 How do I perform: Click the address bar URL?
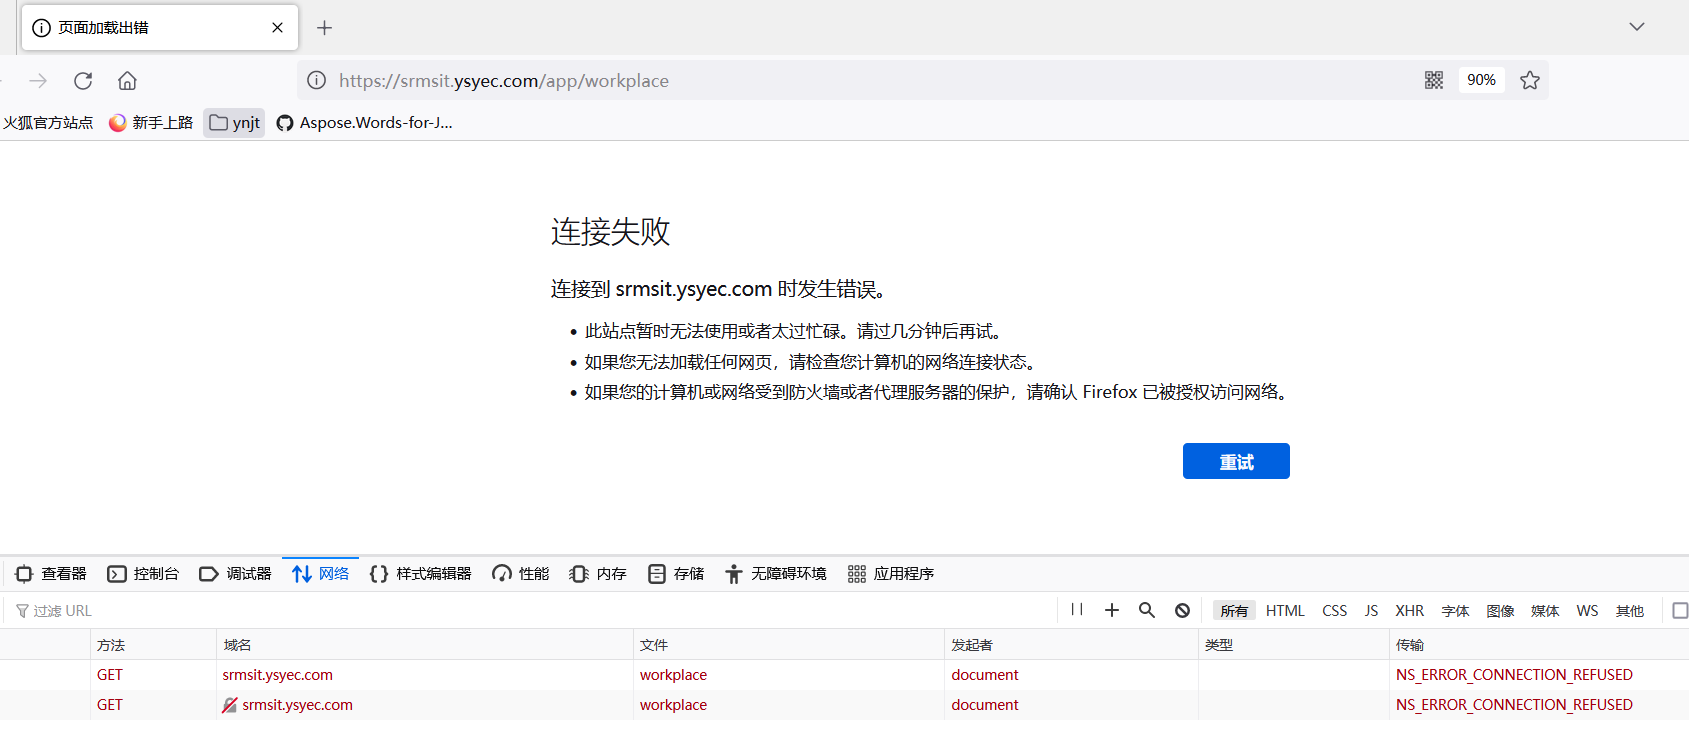[x=504, y=81]
